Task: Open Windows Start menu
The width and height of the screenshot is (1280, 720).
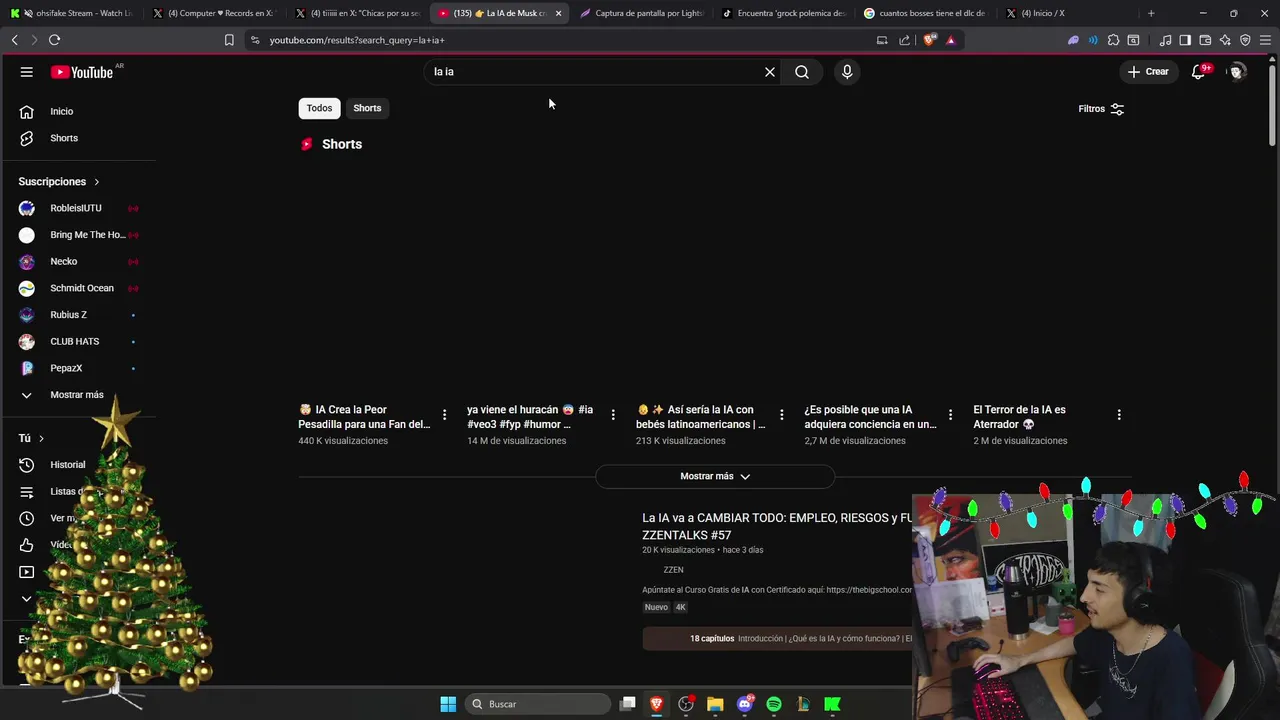Action: (x=448, y=704)
